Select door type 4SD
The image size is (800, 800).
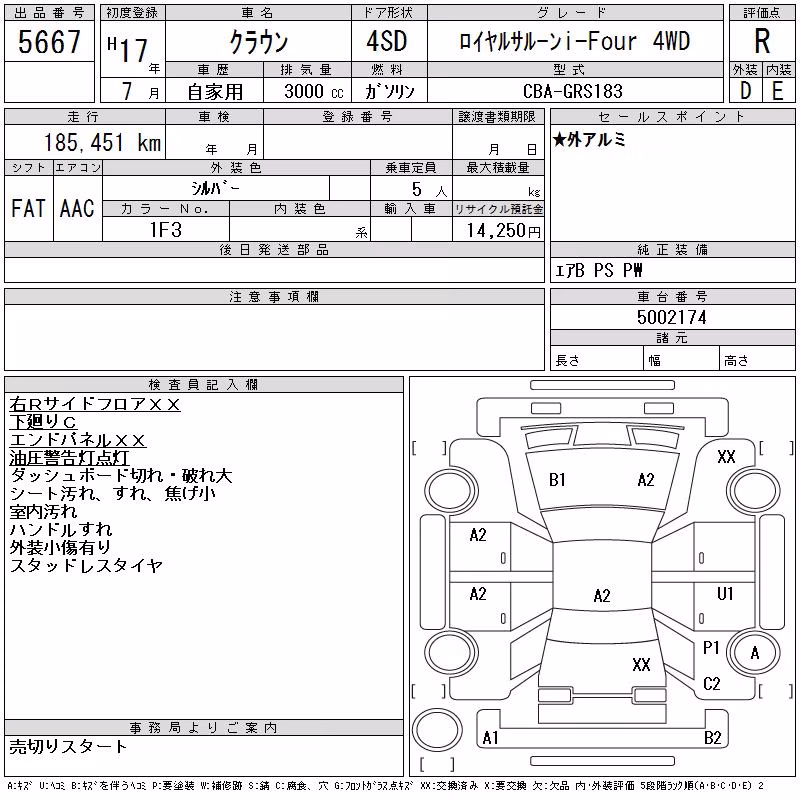pos(387,41)
